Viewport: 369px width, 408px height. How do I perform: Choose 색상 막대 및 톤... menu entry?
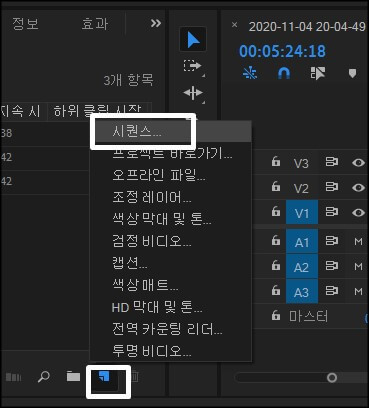pyautogui.click(x=171, y=219)
